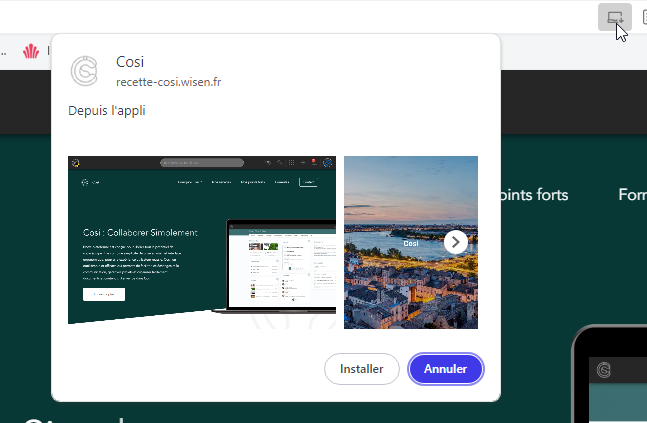The image size is (647, 423).
Task: Click the red shell bookmark icon
Action: click(x=31, y=51)
